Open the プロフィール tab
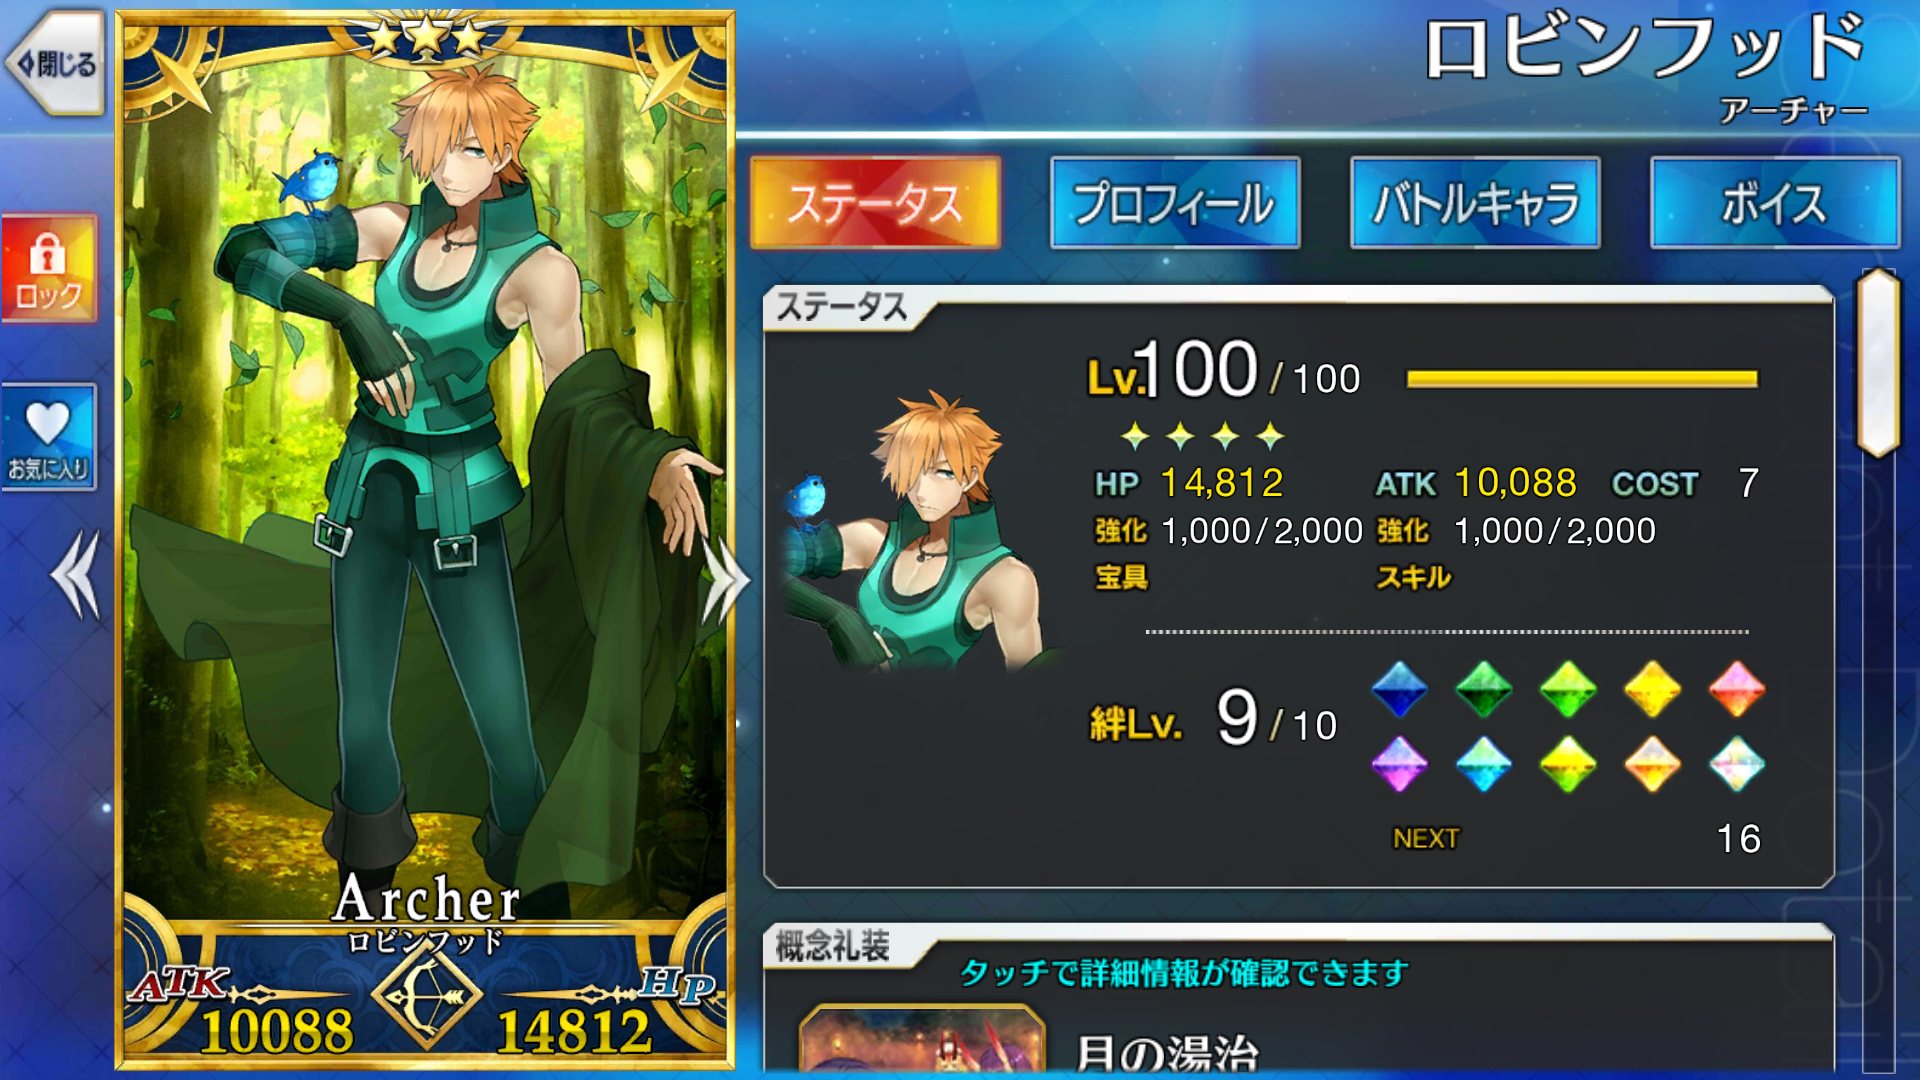 [1175, 203]
